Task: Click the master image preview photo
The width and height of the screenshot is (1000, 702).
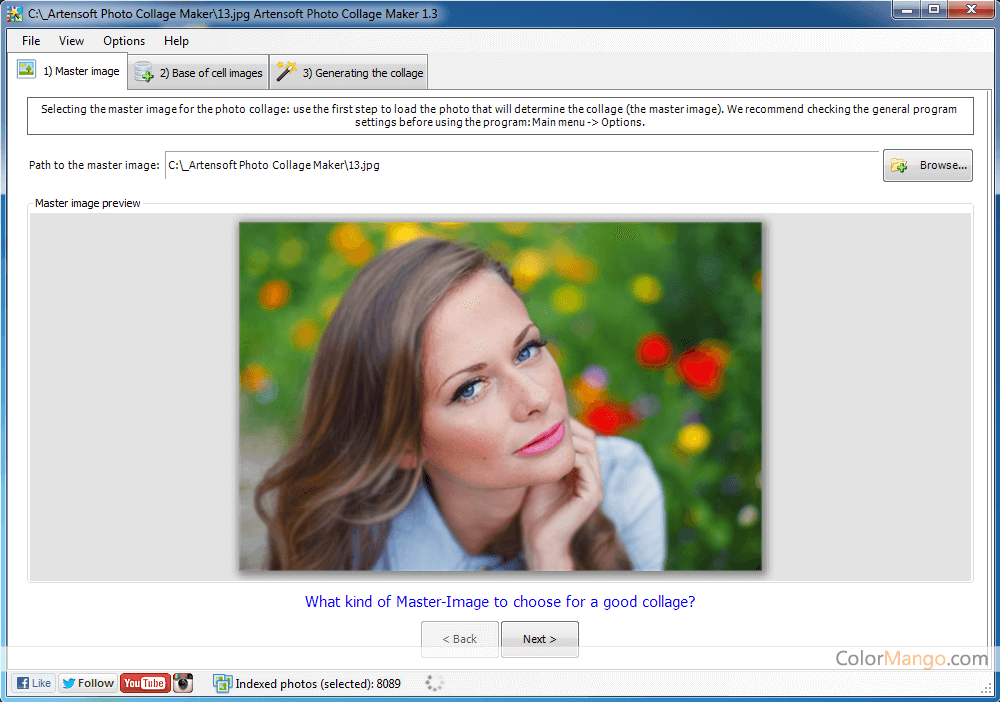Action: [x=499, y=396]
